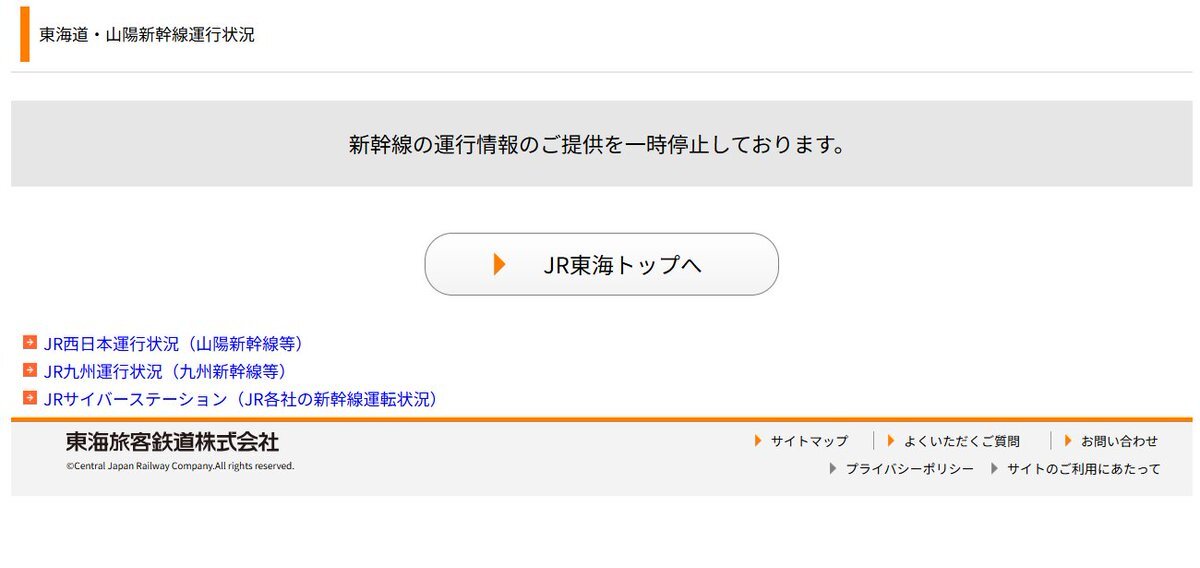Click the orange triangle before よくいただくご質問
Screen dimensions: 1200x568
pyautogui.click(x=891, y=440)
